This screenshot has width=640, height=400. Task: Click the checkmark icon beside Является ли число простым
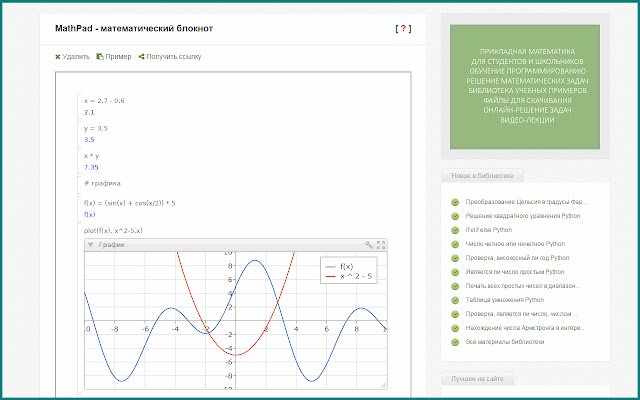pos(455,272)
